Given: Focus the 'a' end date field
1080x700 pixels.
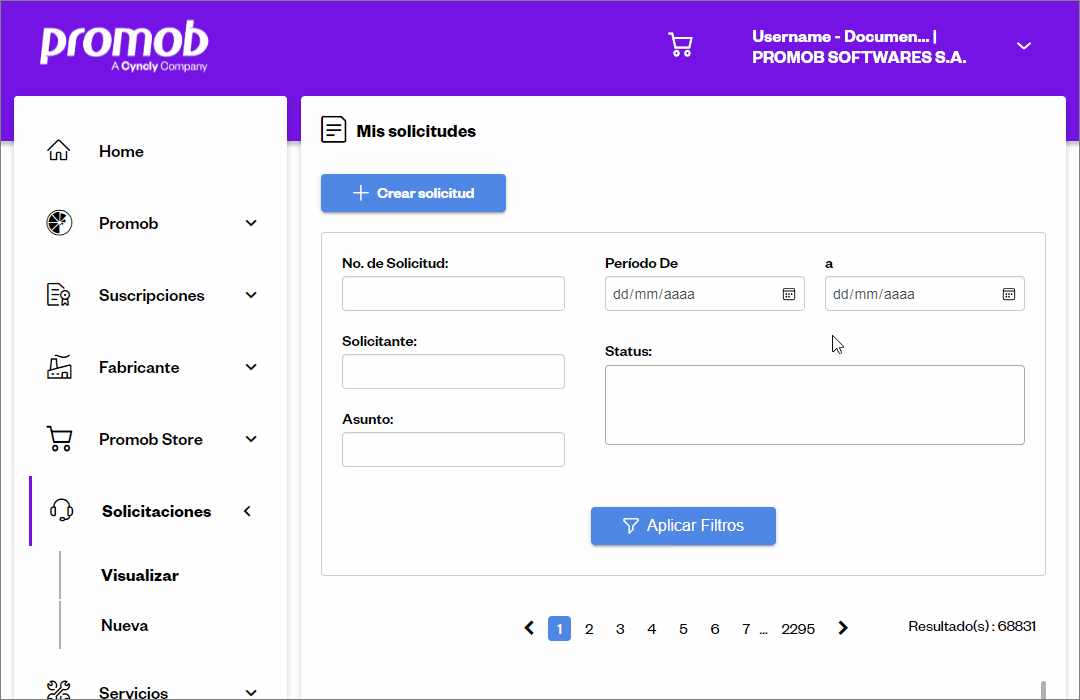Looking at the screenshot, I should tap(924, 294).
